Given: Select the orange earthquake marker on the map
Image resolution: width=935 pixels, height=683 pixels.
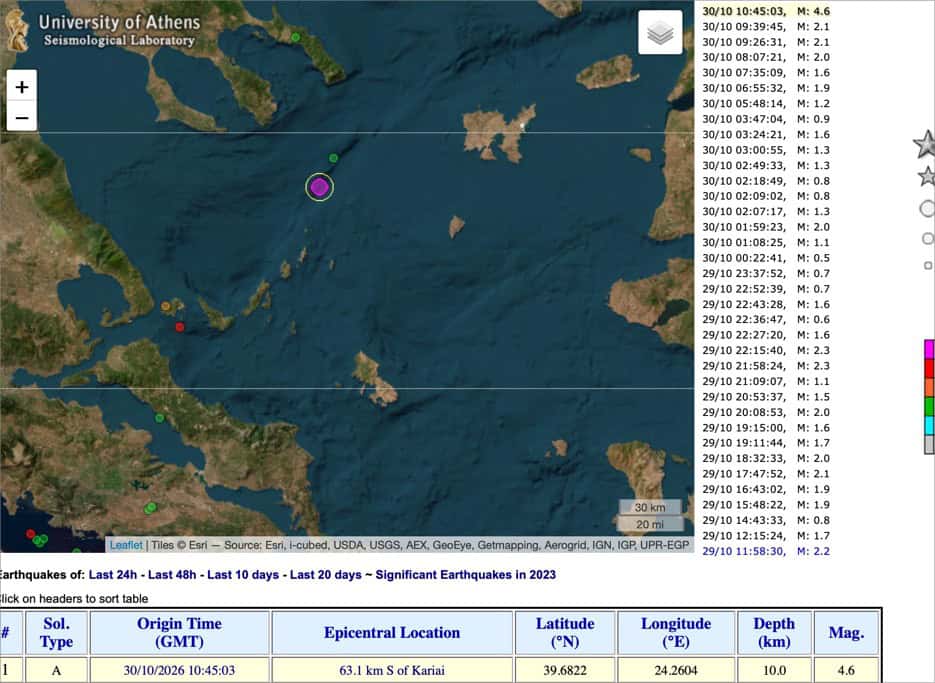Looking at the screenshot, I should tap(166, 307).
